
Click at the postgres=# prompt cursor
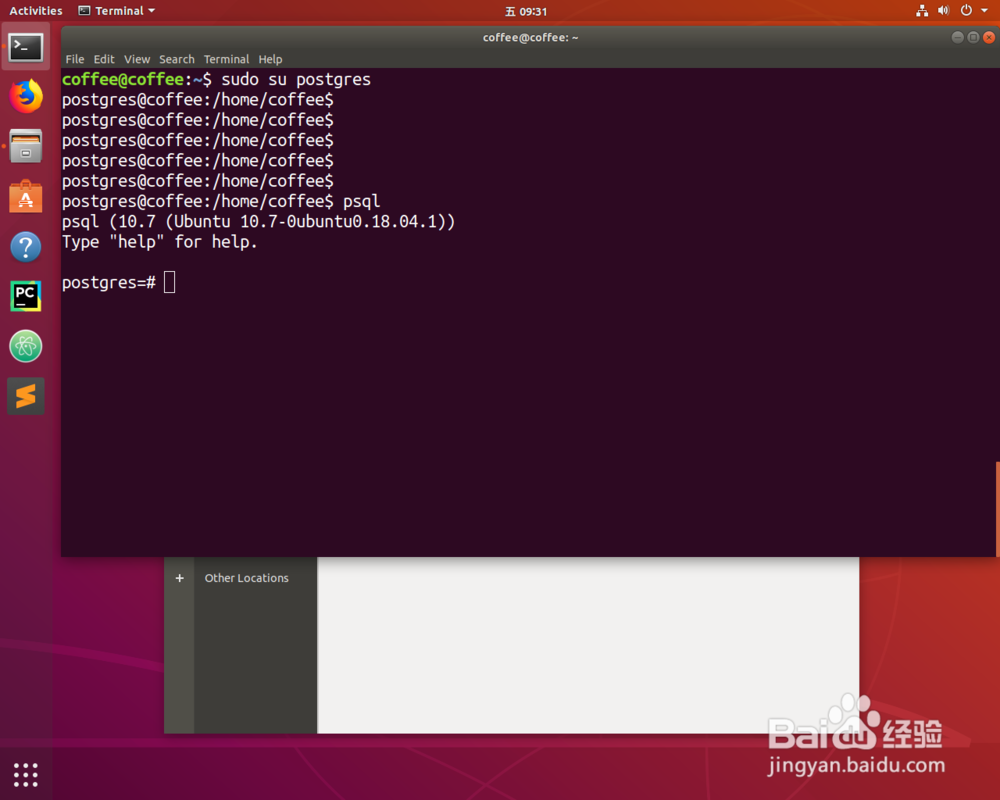pos(169,282)
